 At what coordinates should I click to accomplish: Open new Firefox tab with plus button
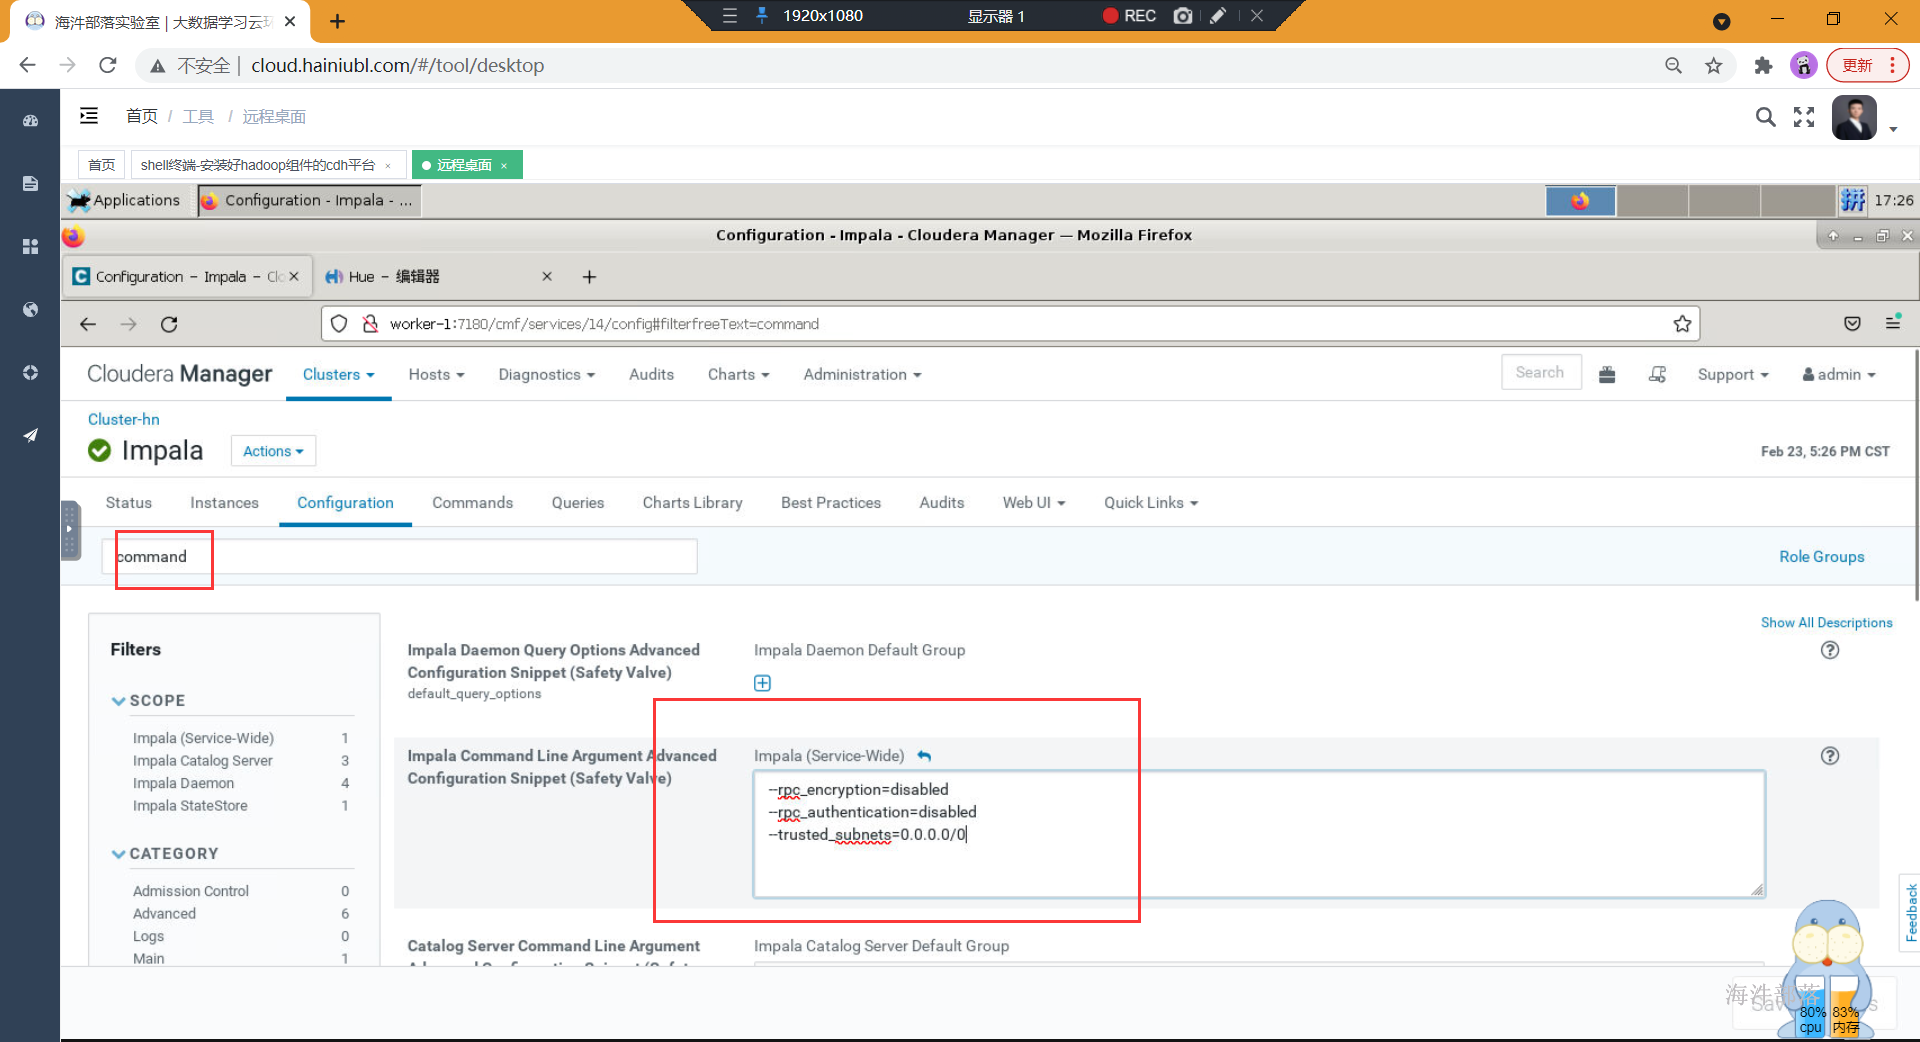pyautogui.click(x=589, y=277)
